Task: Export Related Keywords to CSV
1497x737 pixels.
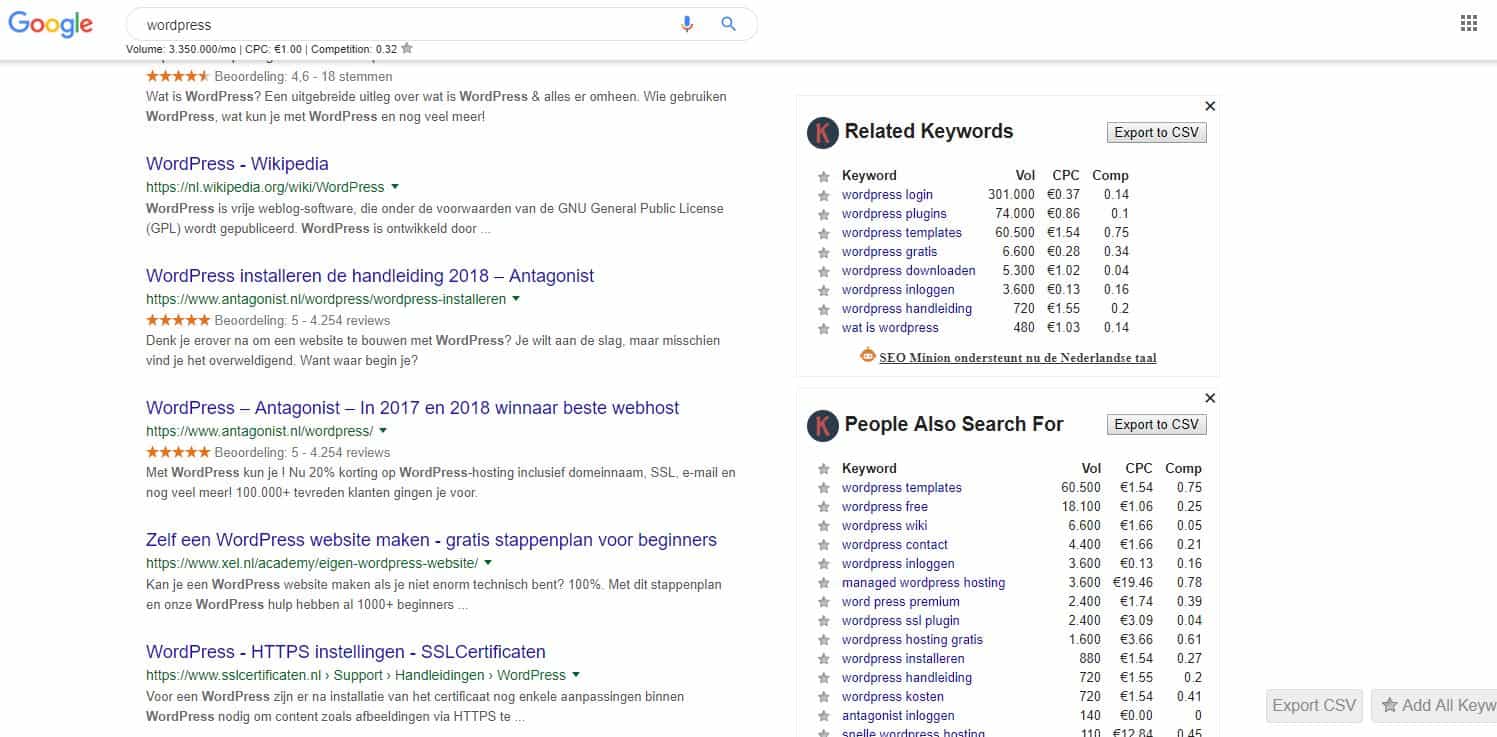Action: coord(1156,133)
